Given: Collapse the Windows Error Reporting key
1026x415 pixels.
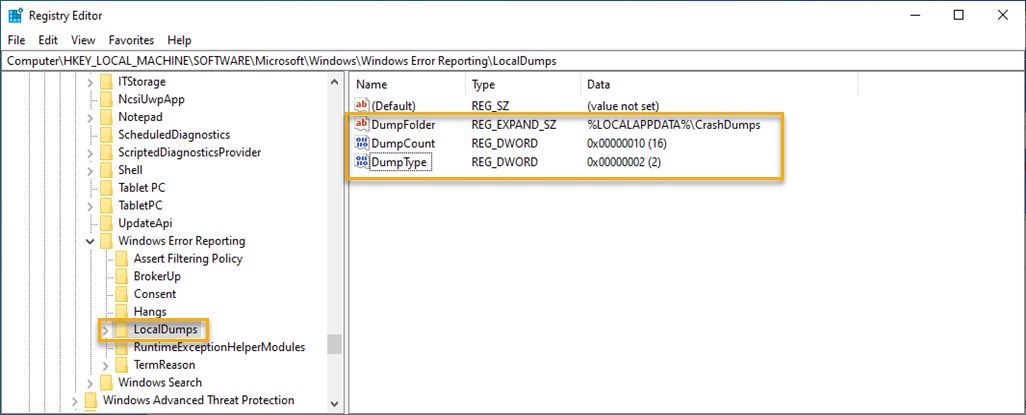Looking at the screenshot, I should 90,241.
